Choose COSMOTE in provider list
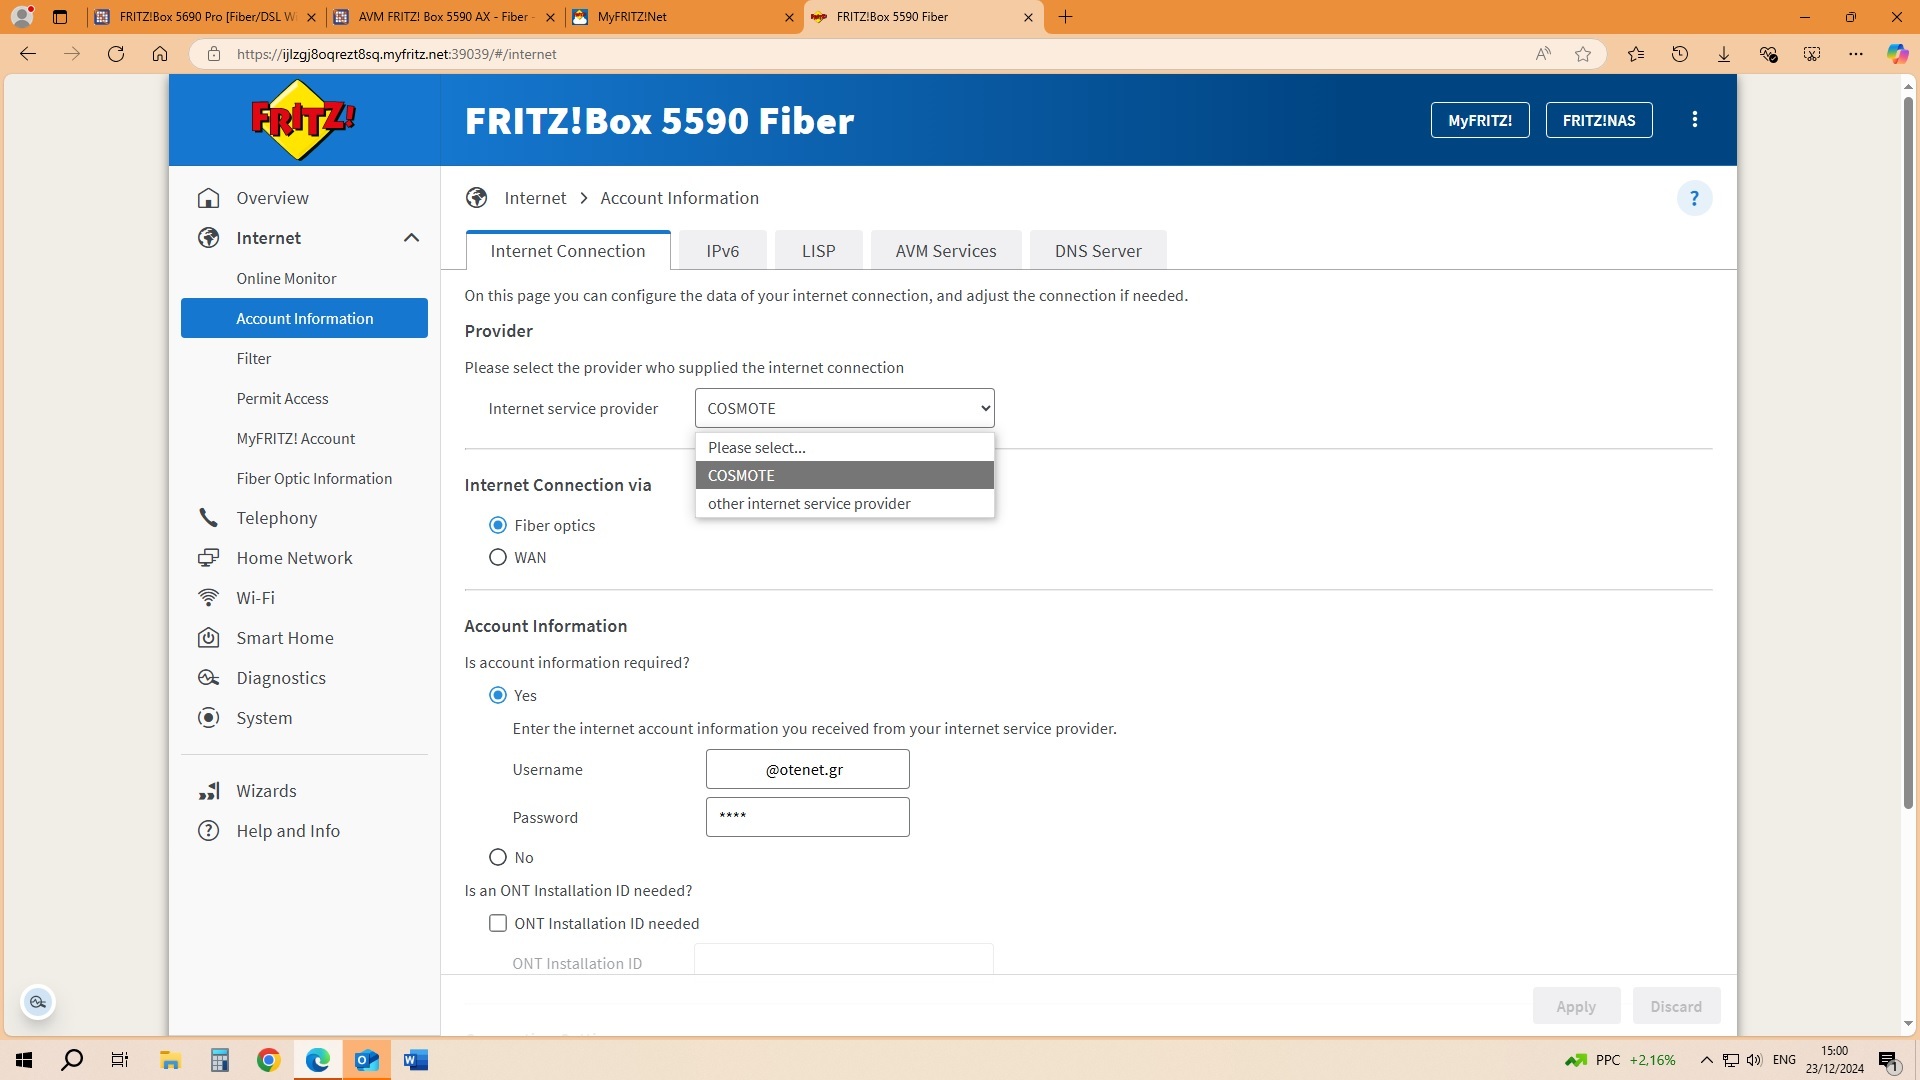 (845, 475)
